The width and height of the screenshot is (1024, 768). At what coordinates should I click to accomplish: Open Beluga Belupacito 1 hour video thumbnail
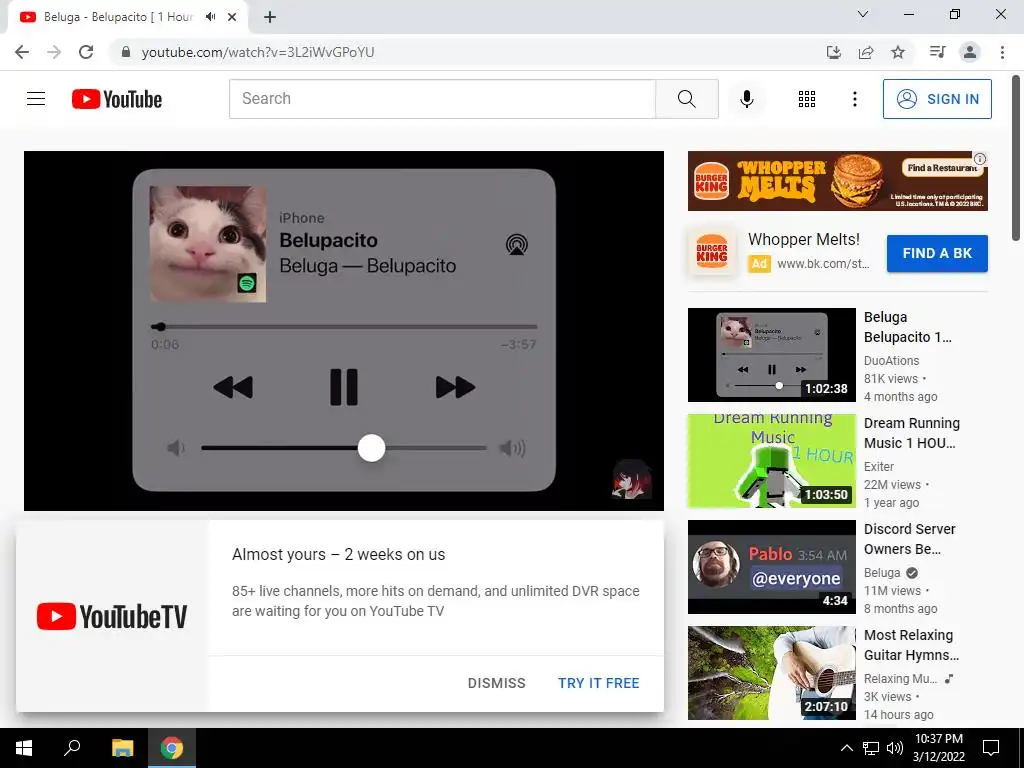point(771,355)
